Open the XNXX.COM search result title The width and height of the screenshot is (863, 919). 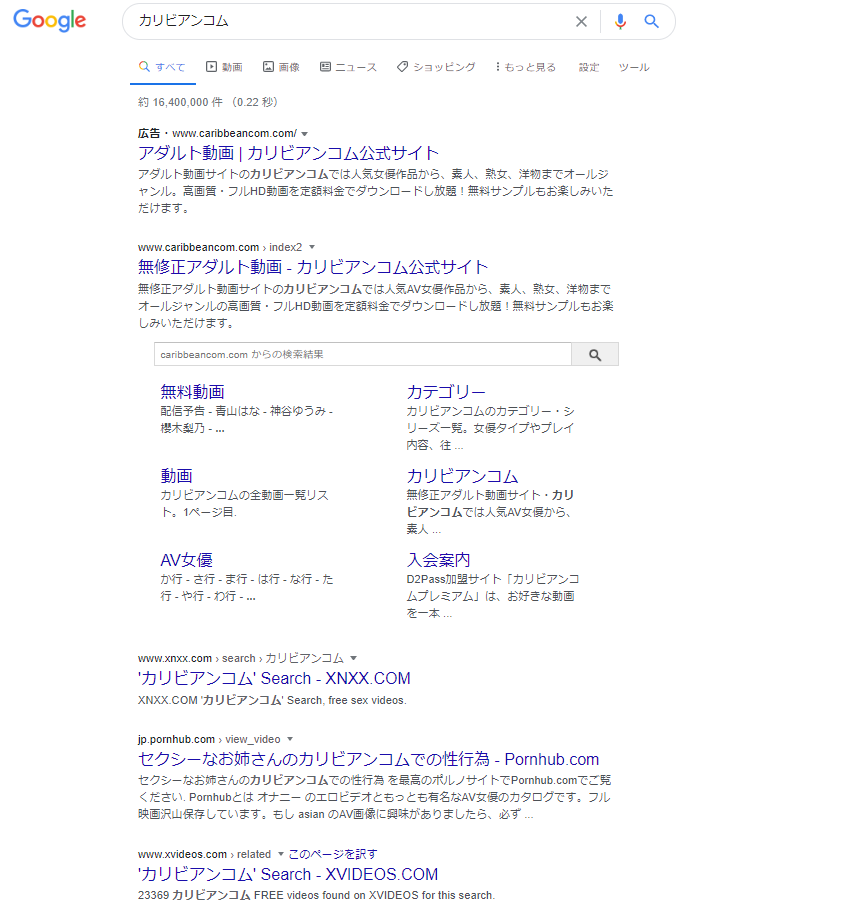(274, 678)
